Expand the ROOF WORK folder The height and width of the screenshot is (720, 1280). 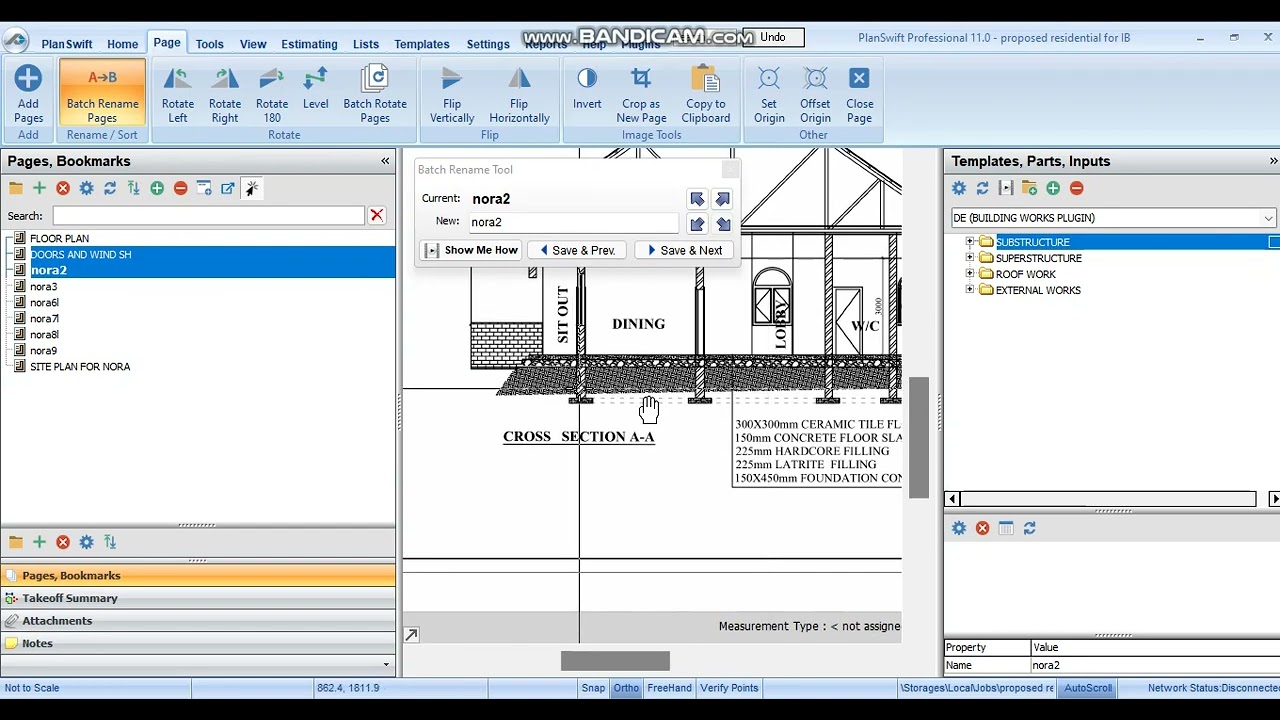tap(969, 274)
